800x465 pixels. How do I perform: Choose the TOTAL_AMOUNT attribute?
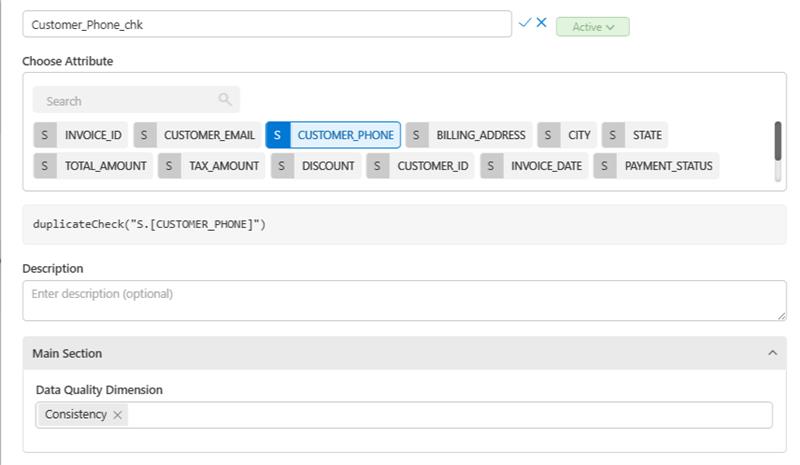point(93,166)
